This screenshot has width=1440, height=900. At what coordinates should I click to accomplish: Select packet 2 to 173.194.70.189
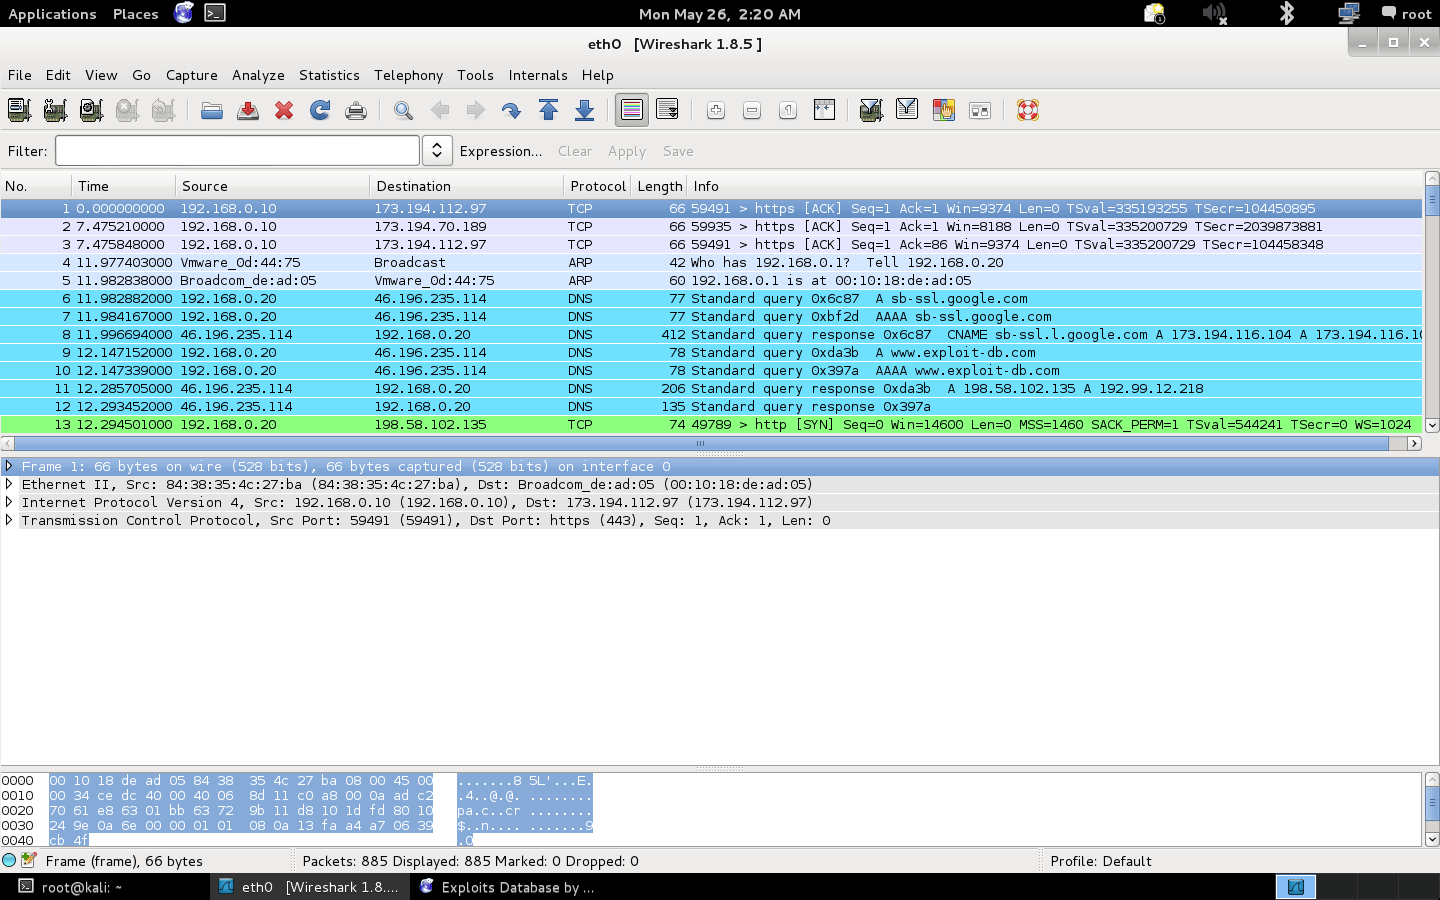[x=711, y=226]
